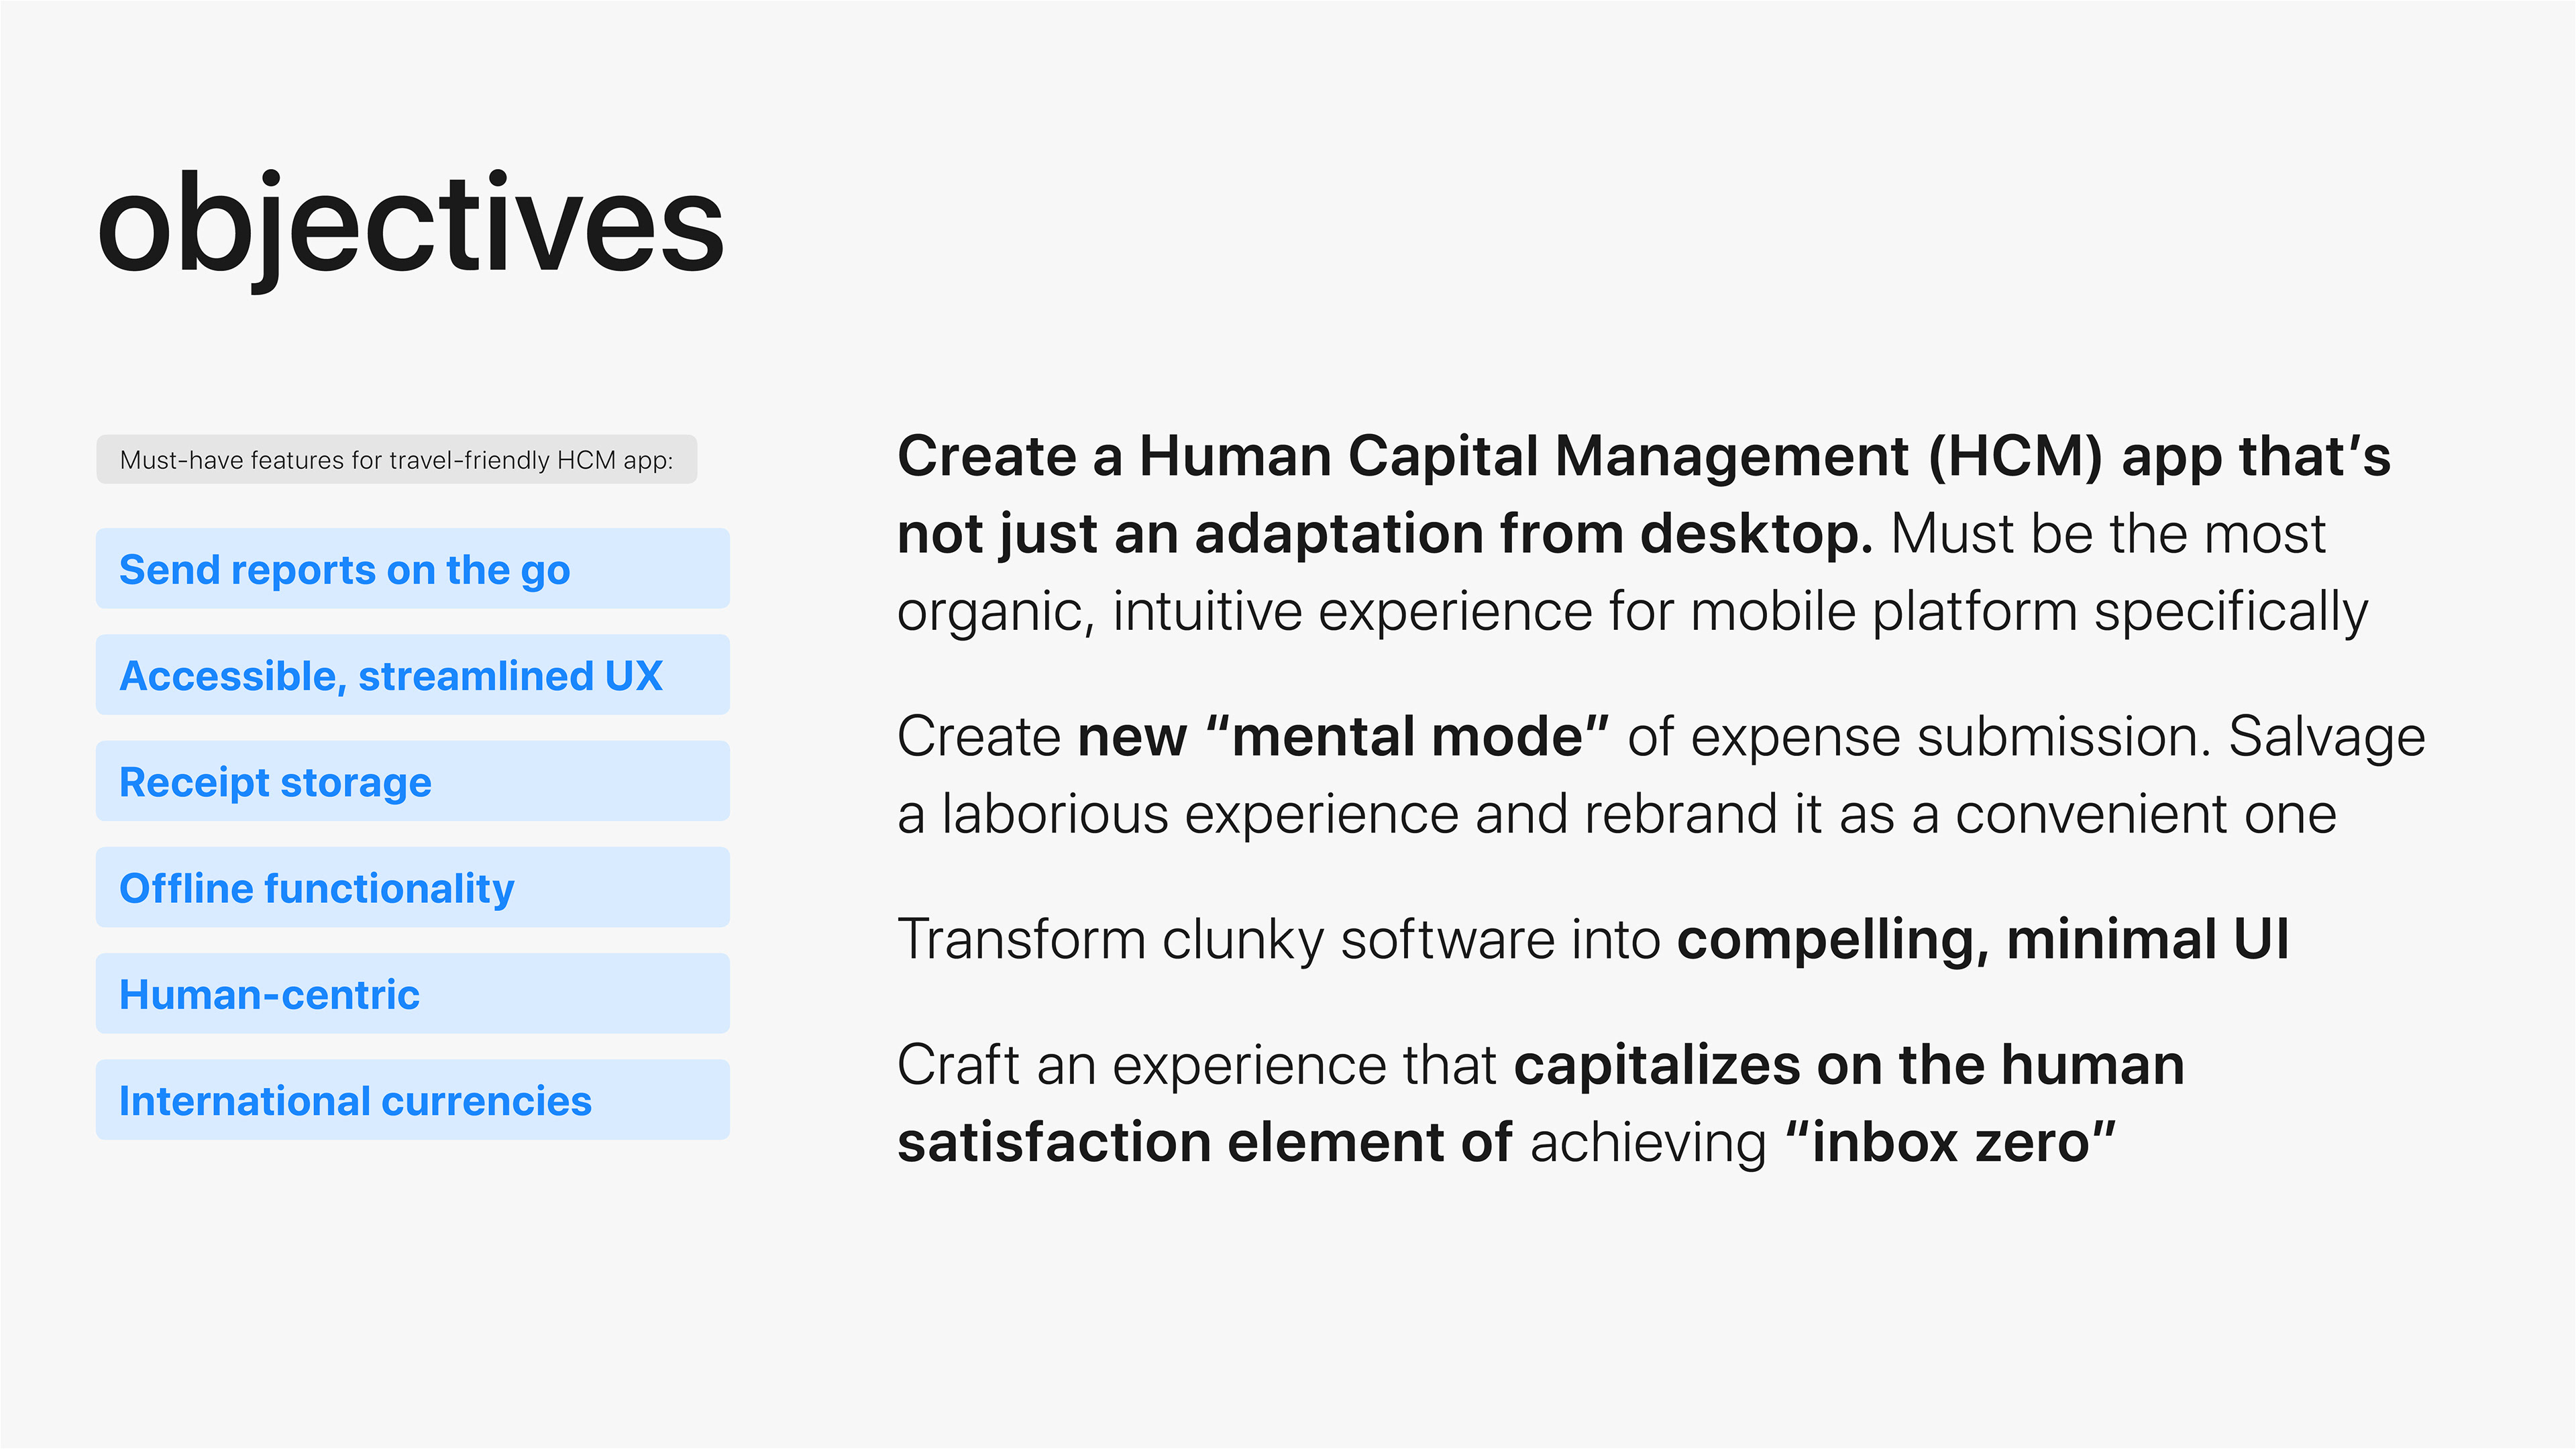Click the 'Human-centric' feature tag
The height and width of the screenshot is (1449, 2576).
pyautogui.click(x=412, y=993)
